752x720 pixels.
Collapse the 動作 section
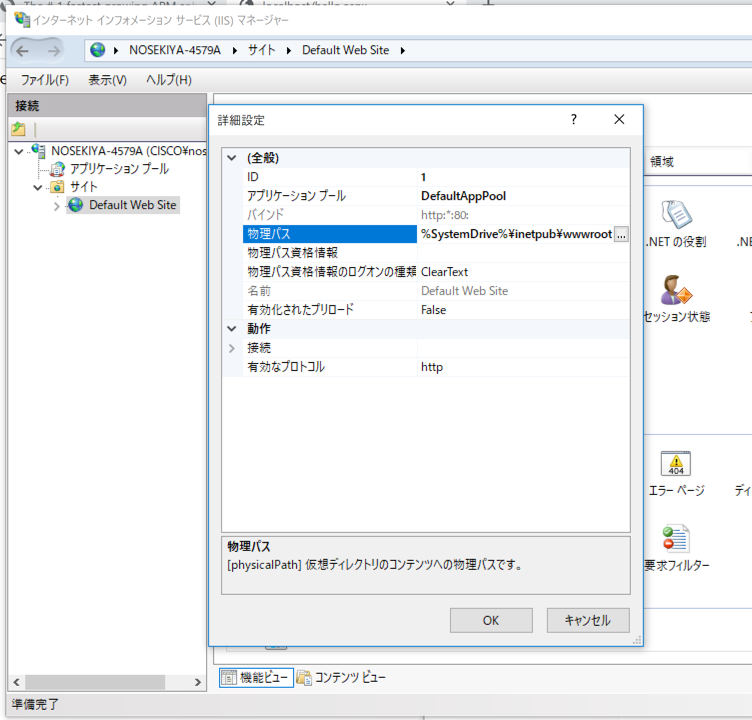[232, 329]
